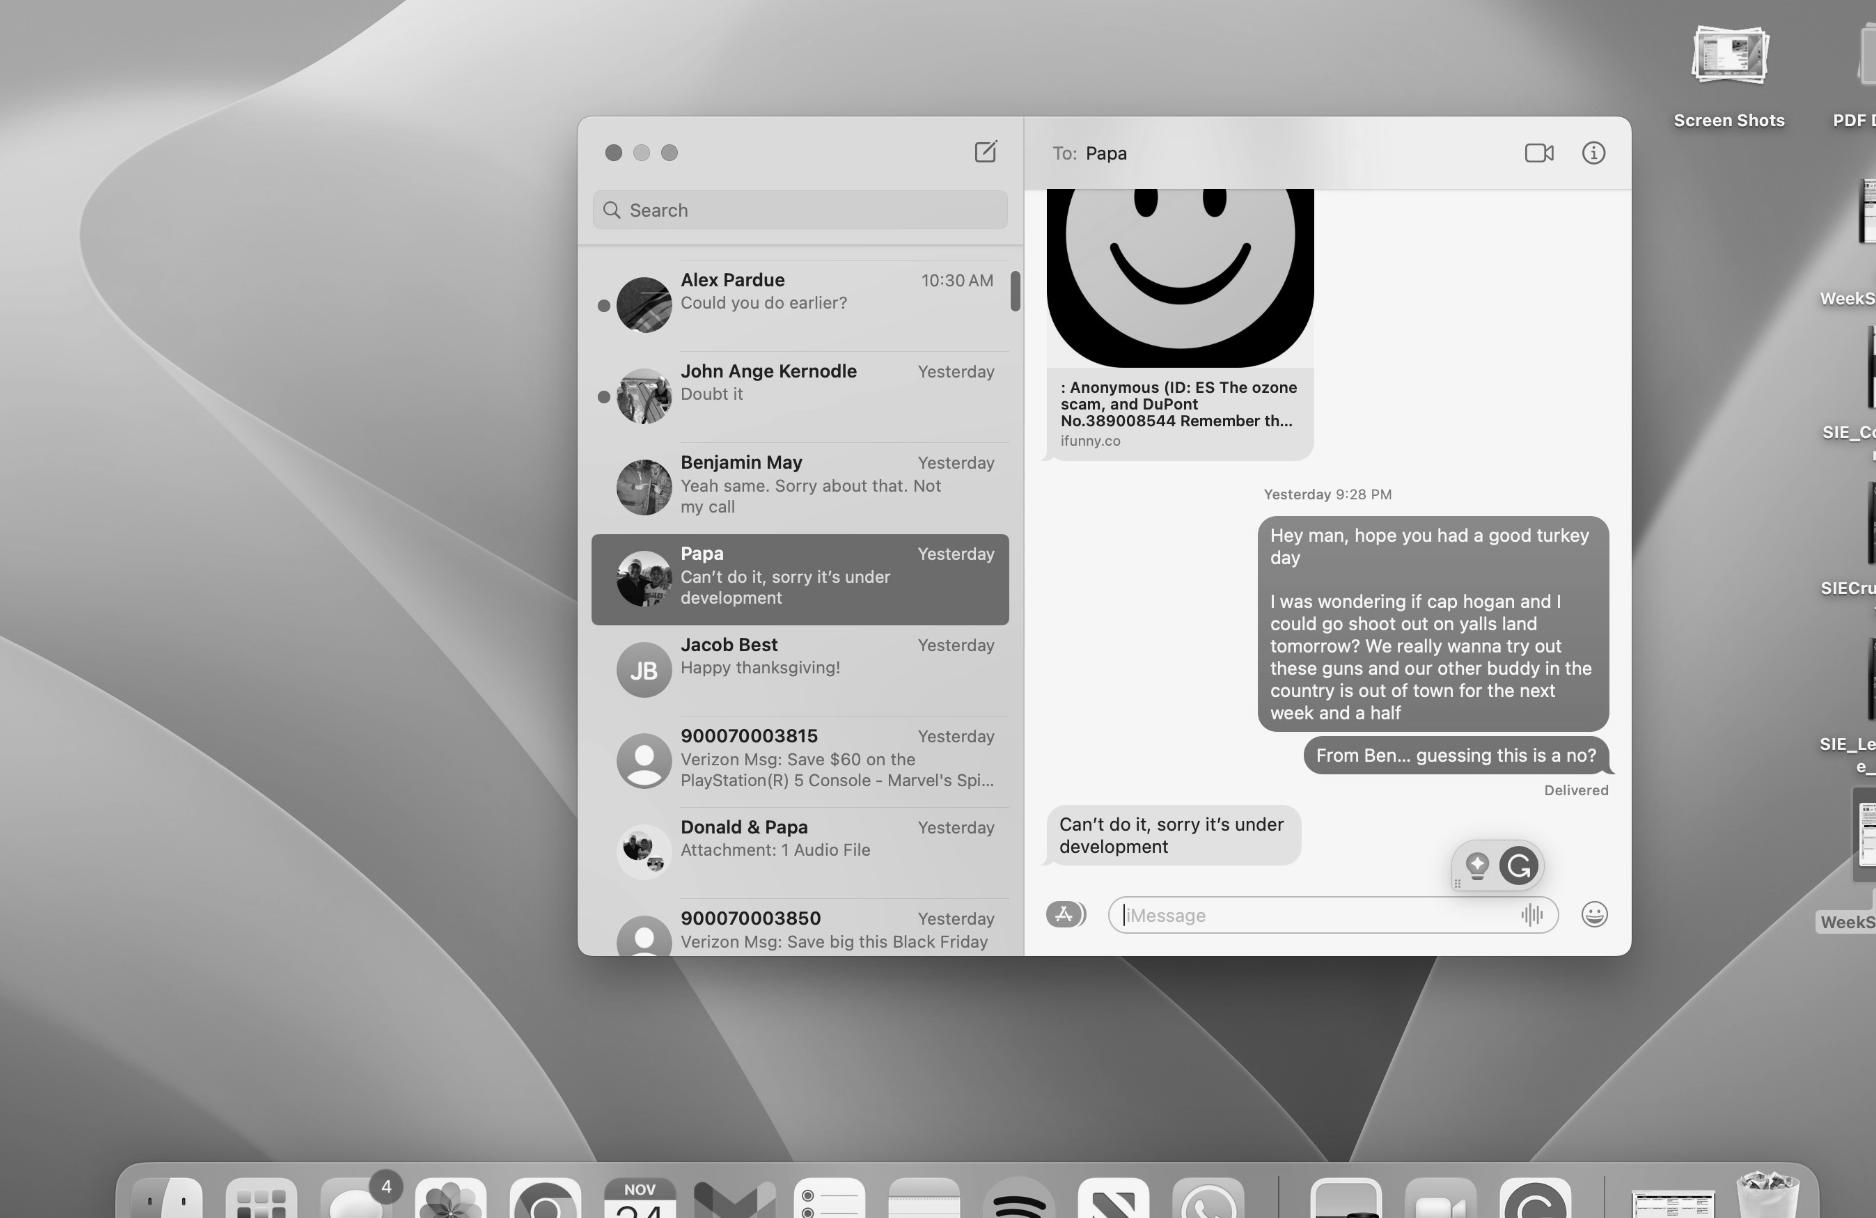Viewport: 1876px width, 1218px height.
Task: Open the conversation details info icon
Action: click(1593, 153)
